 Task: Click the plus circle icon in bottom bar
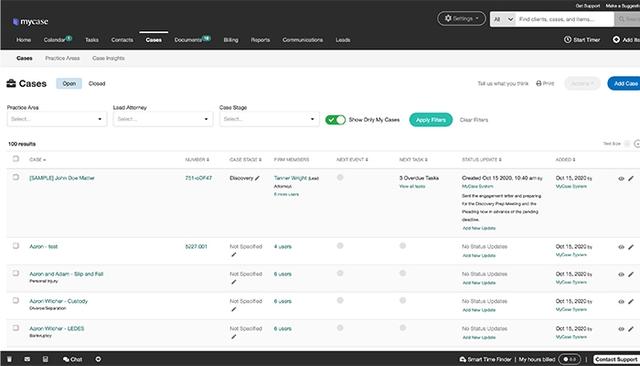click(98, 359)
